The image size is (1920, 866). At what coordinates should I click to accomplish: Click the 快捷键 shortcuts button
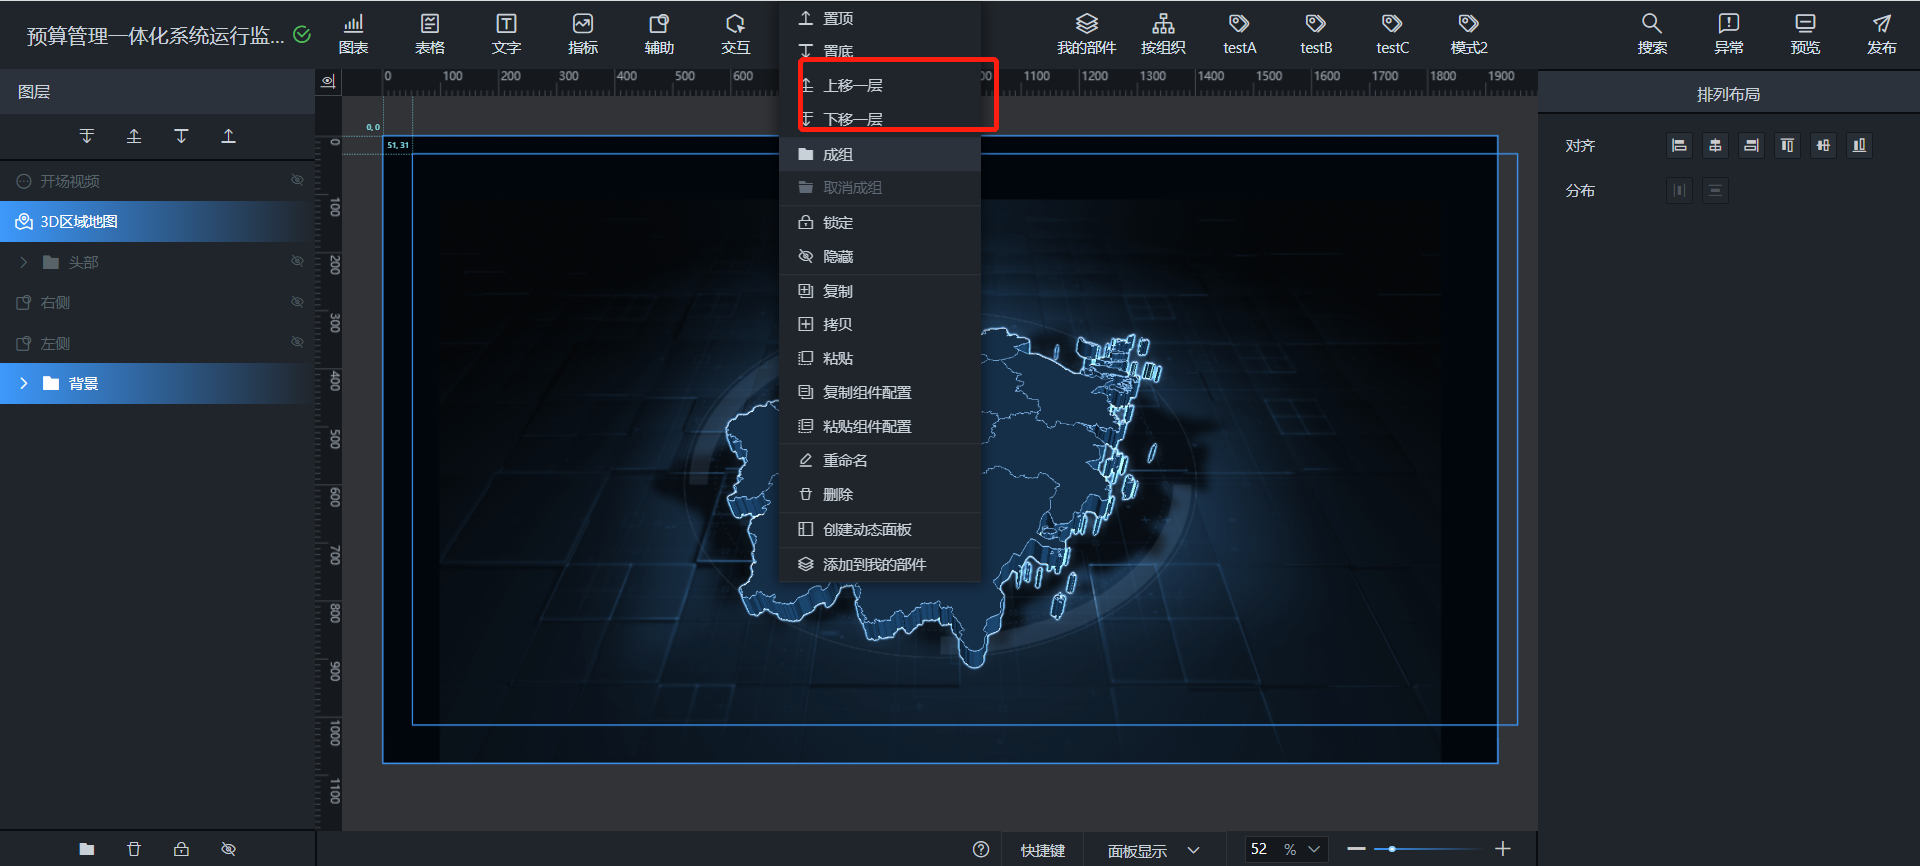click(x=1042, y=850)
